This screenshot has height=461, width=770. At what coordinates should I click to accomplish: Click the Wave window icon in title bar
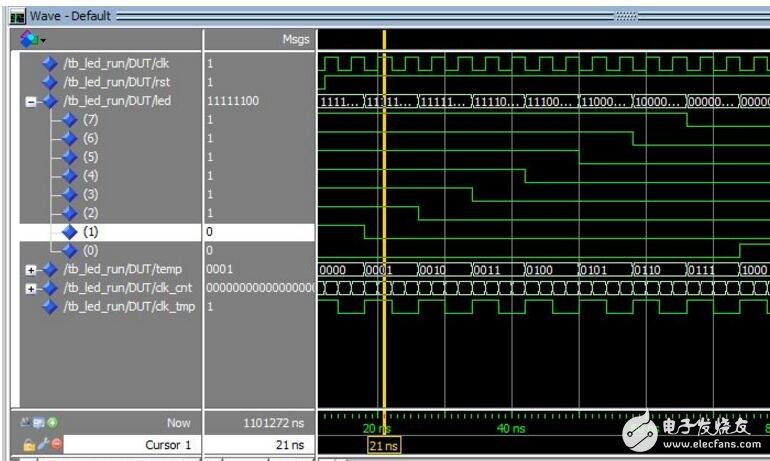point(17,16)
